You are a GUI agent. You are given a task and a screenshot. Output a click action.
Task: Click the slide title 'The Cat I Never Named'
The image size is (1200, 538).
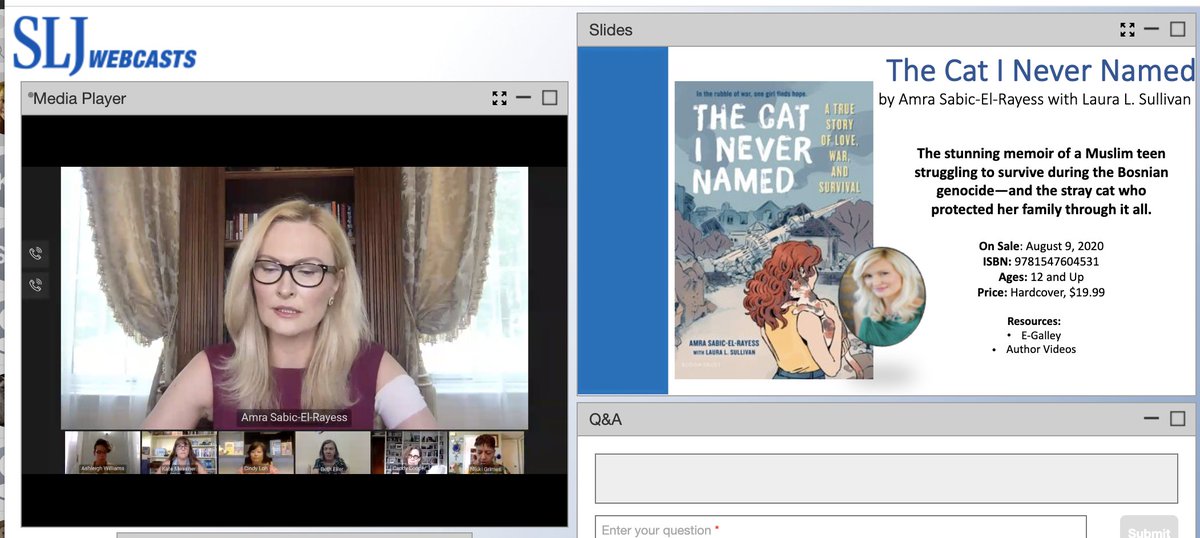(1040, 70)
